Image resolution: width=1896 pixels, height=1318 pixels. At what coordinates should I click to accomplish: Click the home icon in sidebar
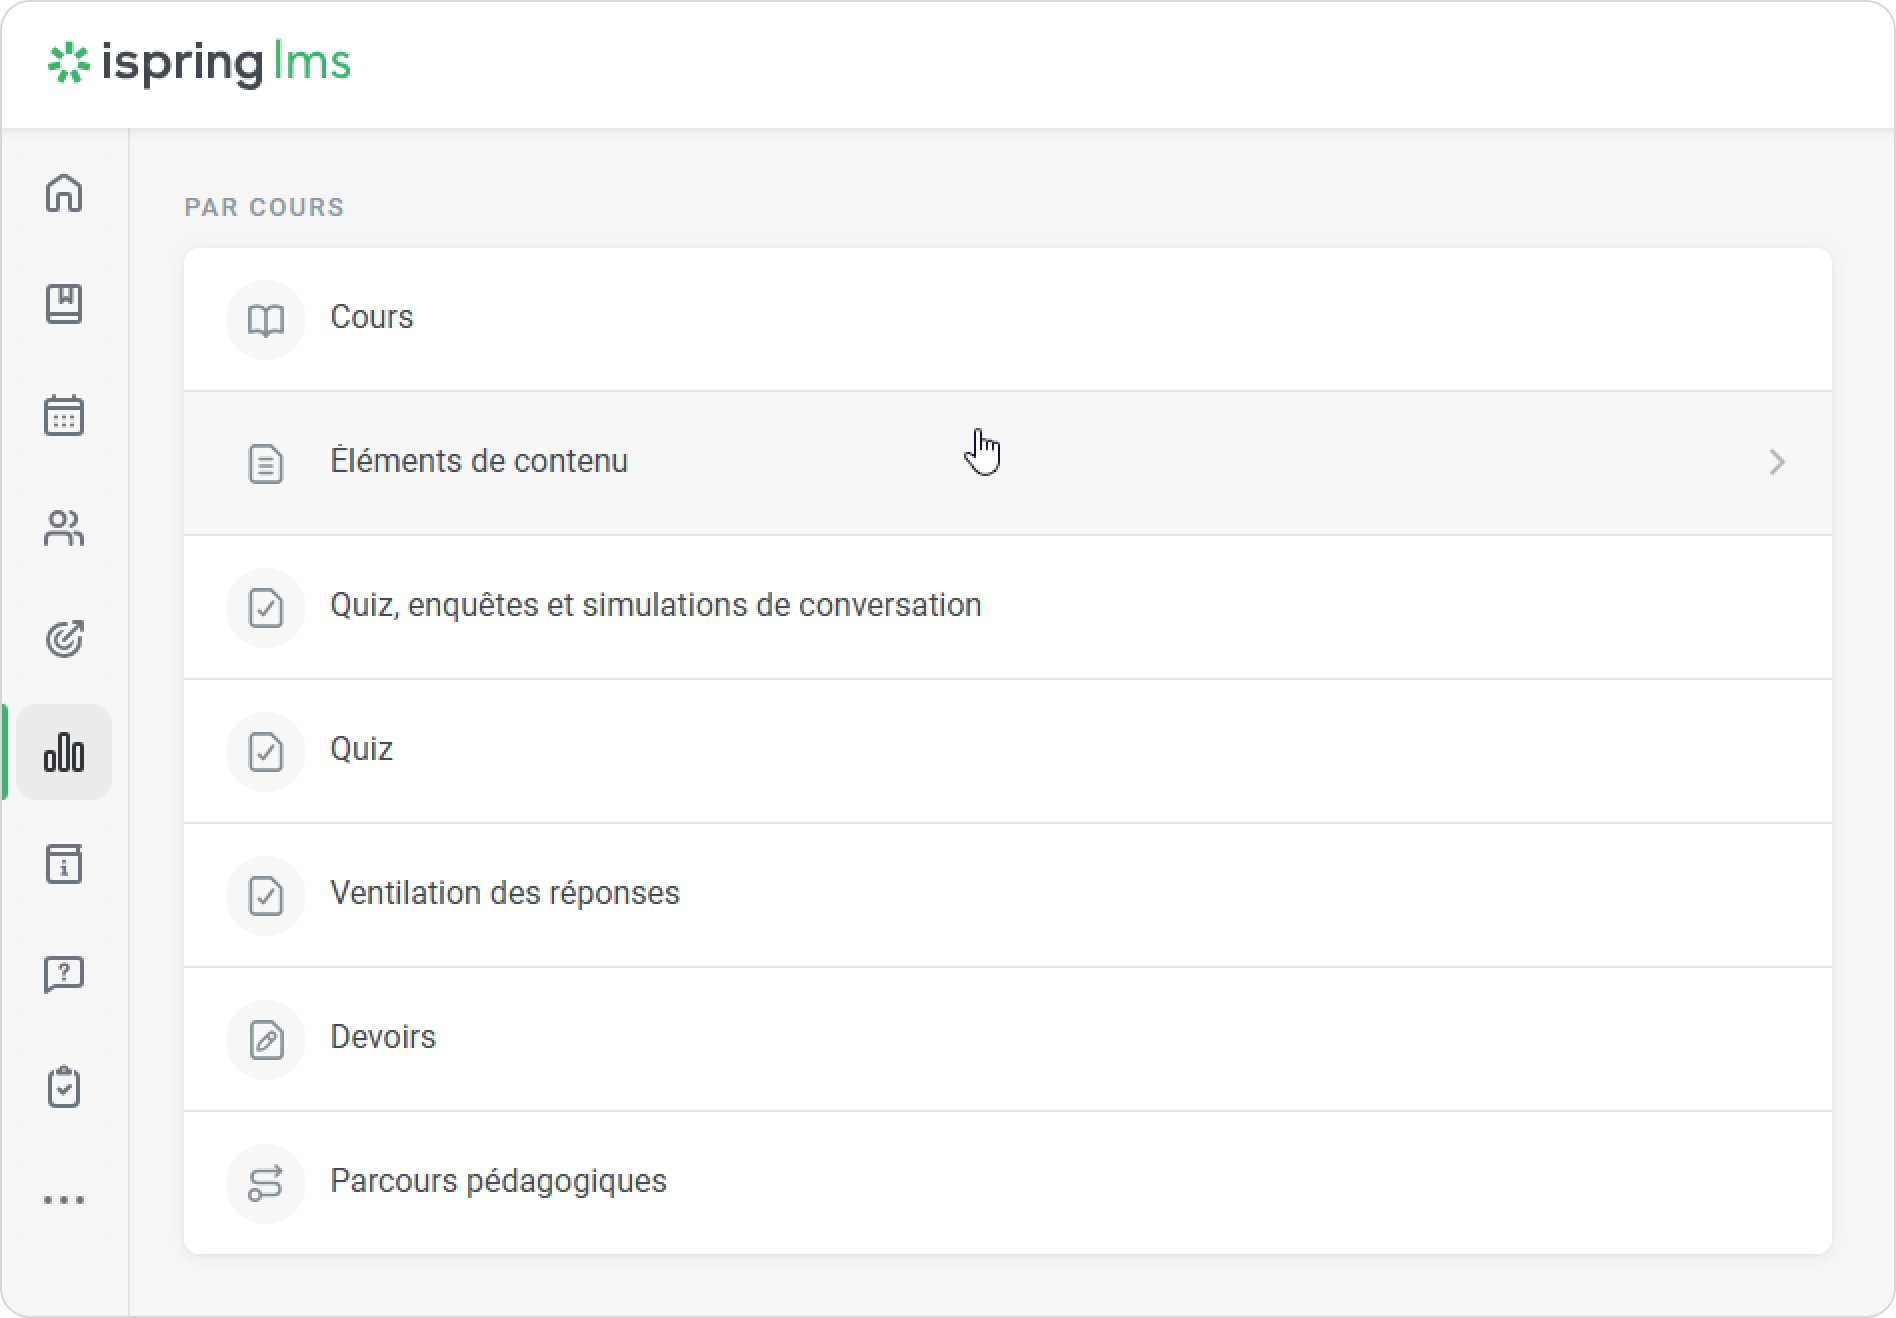64,193
